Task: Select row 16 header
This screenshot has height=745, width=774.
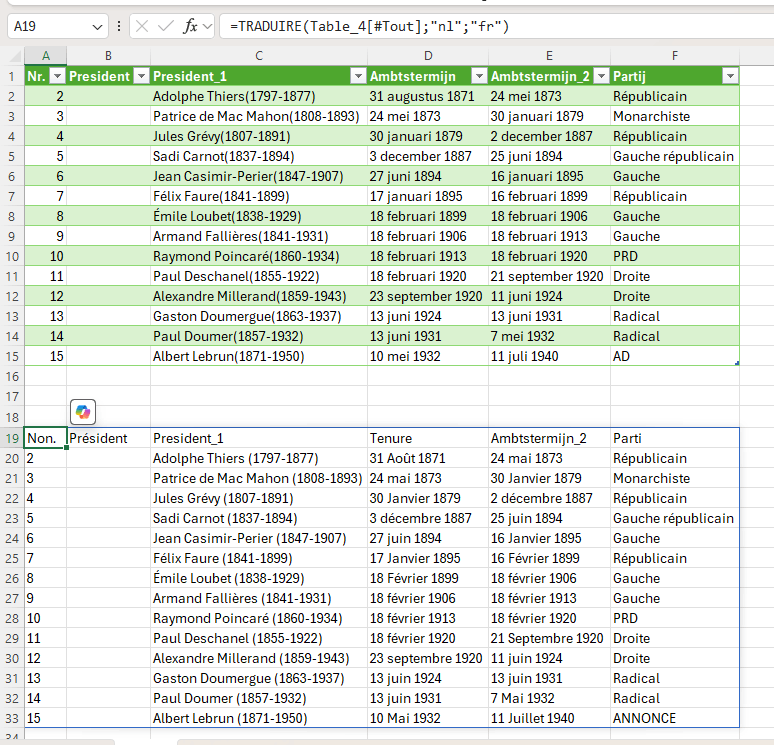Action: click(x=12, y=377)
